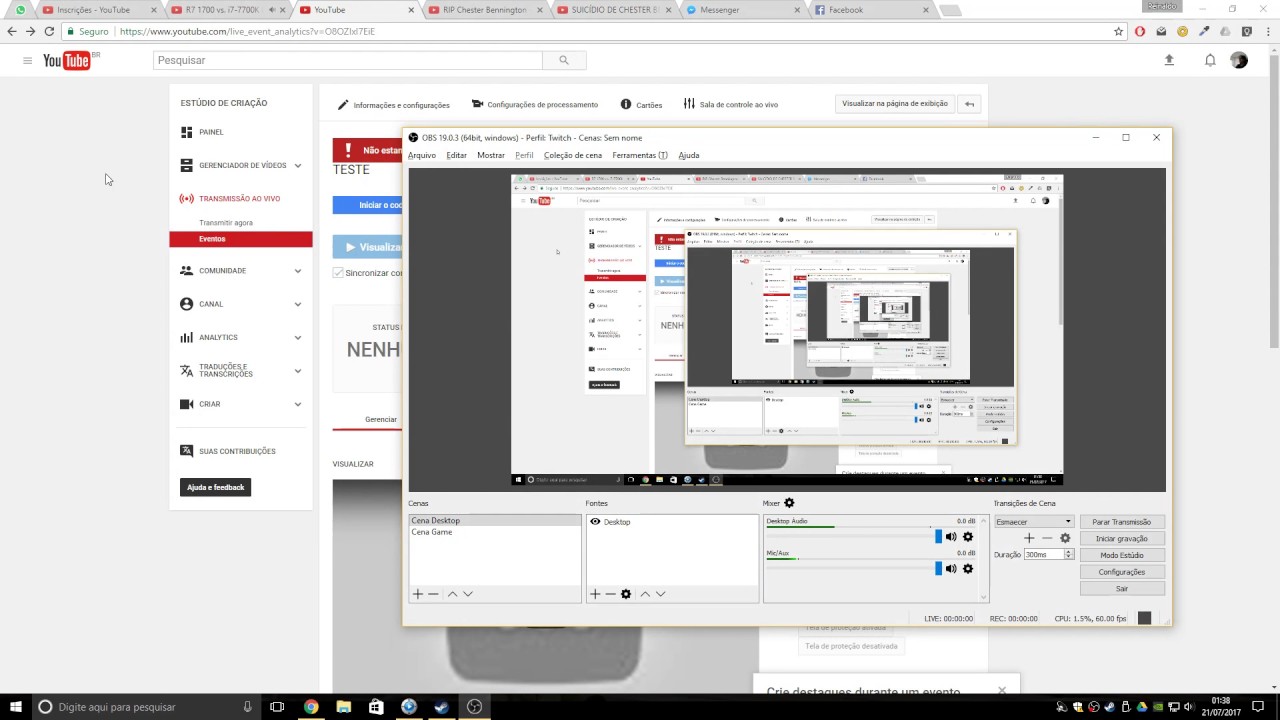Viewport: 1280px width, 720px height.
Task: Open YouTube notifications bell
Action: [x=1210, y=60]
